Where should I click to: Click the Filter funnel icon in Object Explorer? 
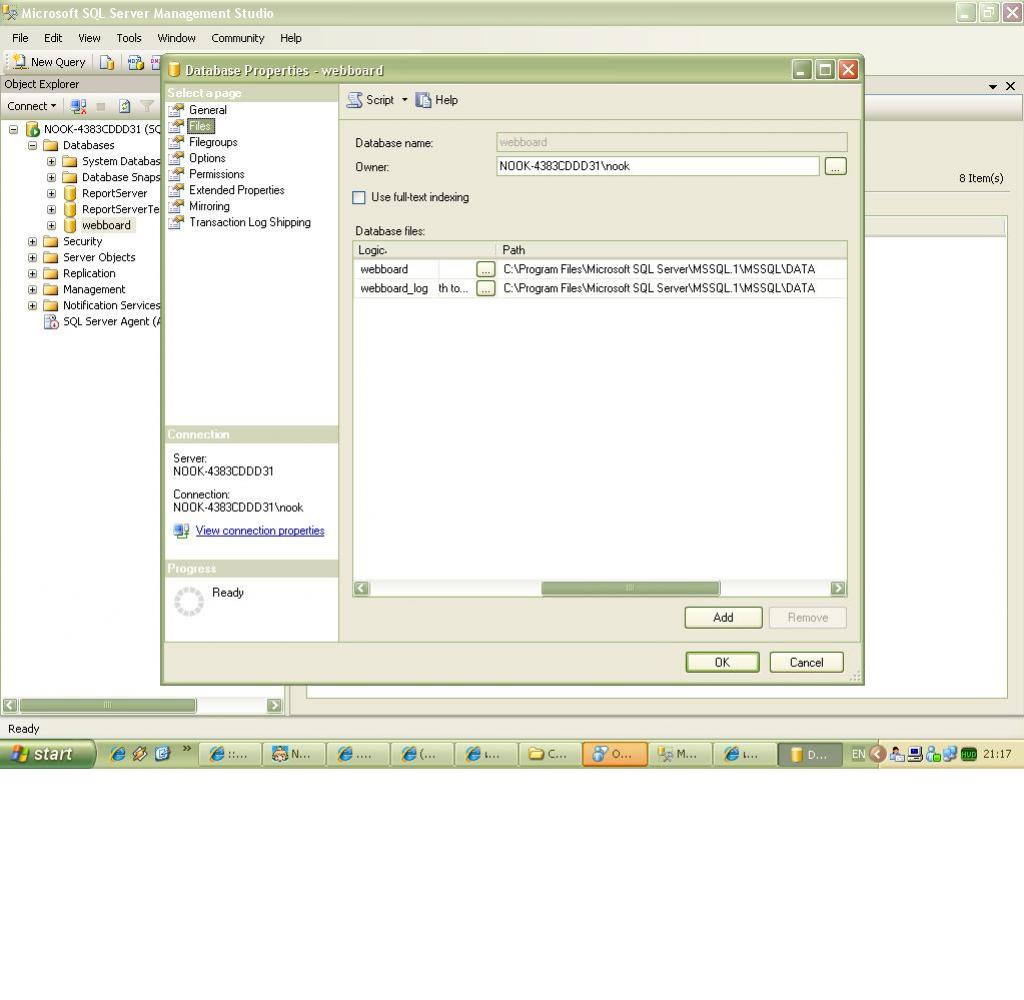point(147,106)
